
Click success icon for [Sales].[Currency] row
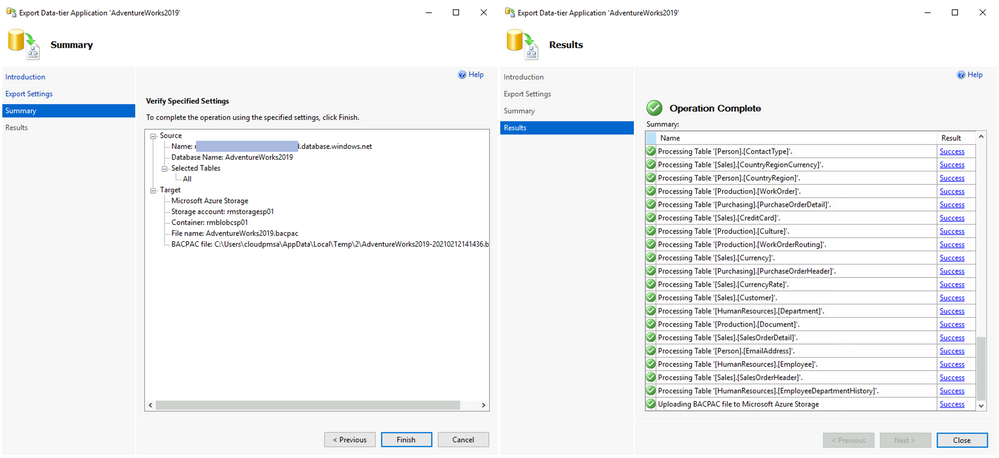coord(650,258)
